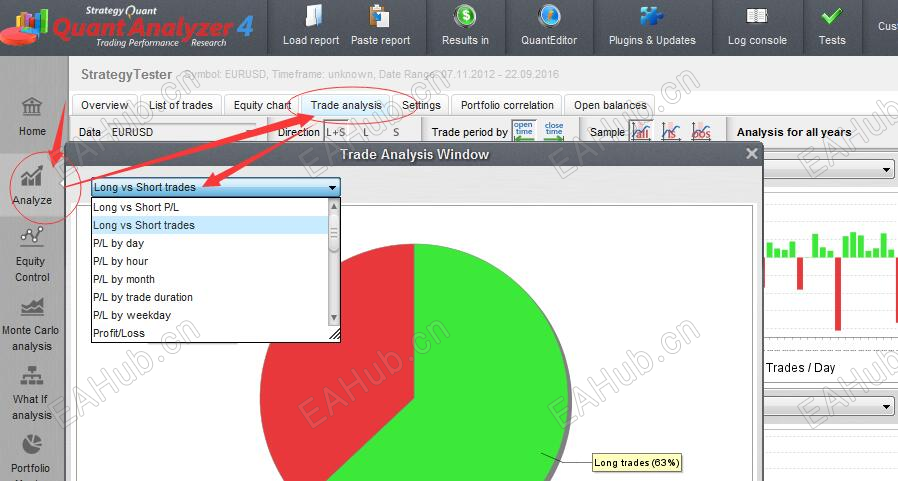Choose Long vs Short P/L option

tap(210, 207)
